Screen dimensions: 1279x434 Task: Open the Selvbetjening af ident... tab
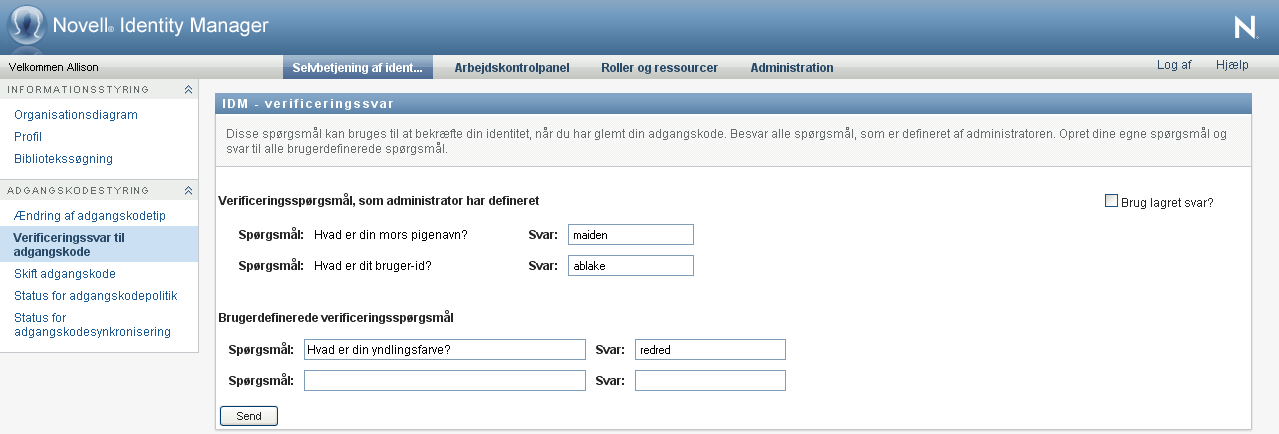coord(358,68)
